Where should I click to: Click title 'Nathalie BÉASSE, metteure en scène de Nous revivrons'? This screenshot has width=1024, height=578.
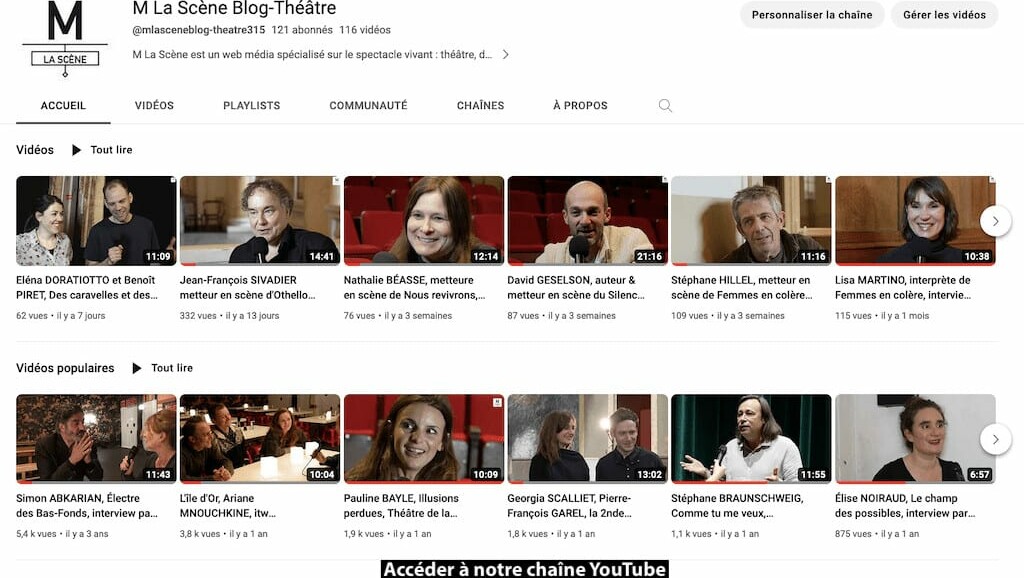tap(415, 288)
